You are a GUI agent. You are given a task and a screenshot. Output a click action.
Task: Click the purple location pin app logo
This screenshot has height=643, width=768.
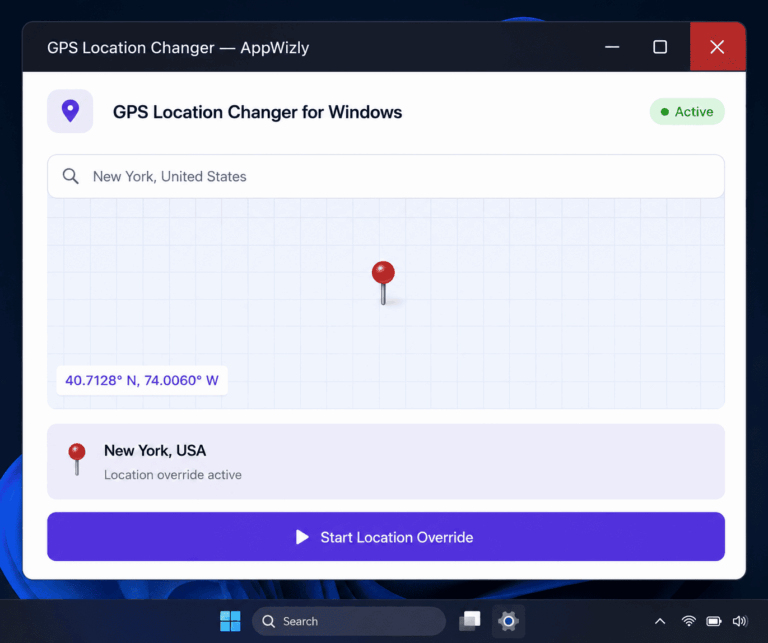coord(70,111)
